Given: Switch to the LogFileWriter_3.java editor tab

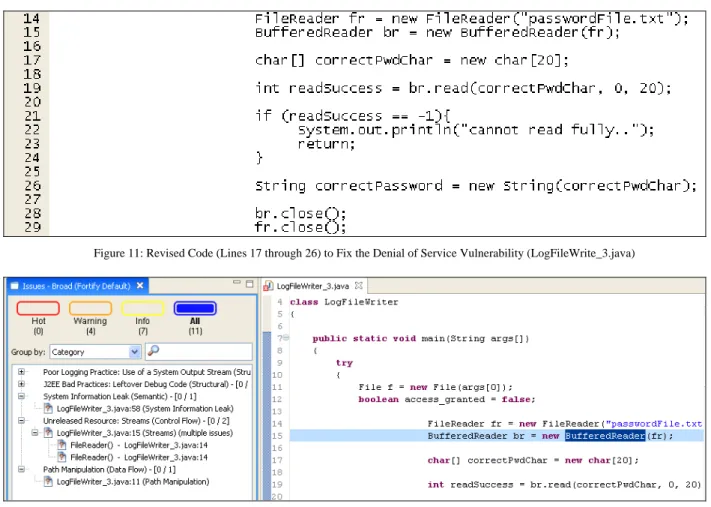Looking at the screenshot, I should pos(312,286).
